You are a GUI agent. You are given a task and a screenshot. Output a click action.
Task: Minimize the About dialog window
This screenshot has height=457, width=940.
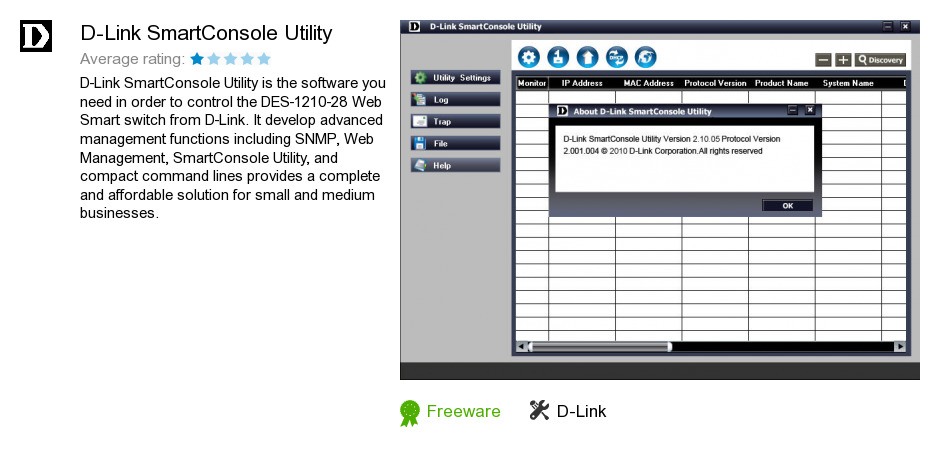(793, 110)
